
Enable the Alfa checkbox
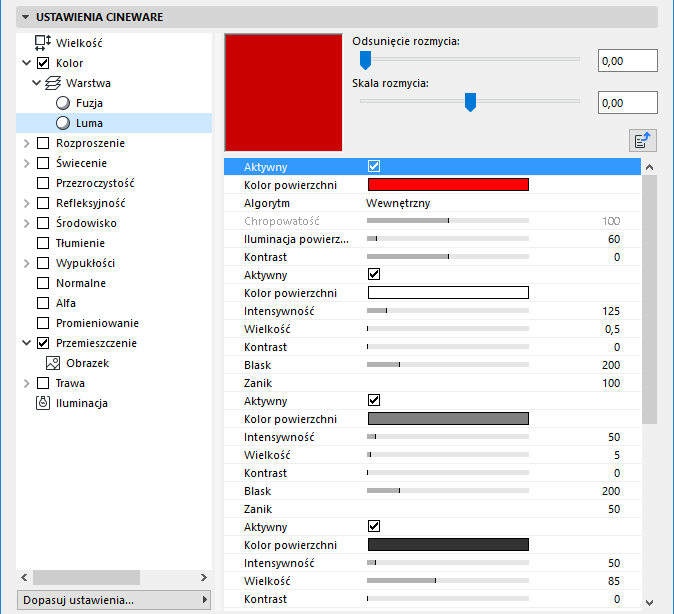(x=43, y=303)
